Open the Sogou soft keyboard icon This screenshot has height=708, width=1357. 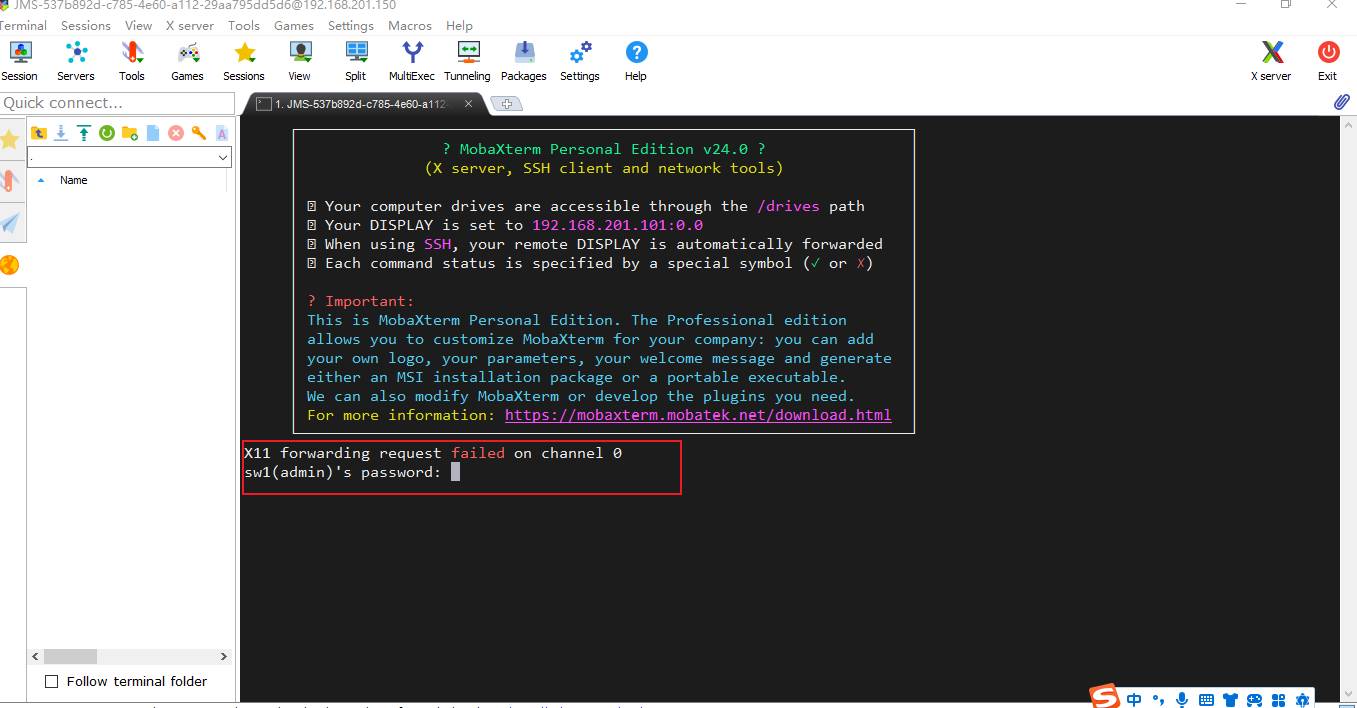[1206, 700]
